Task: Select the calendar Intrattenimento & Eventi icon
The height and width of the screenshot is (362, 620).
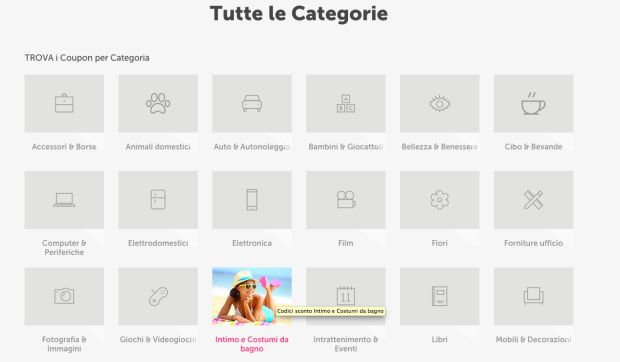Action: (346, 296)
